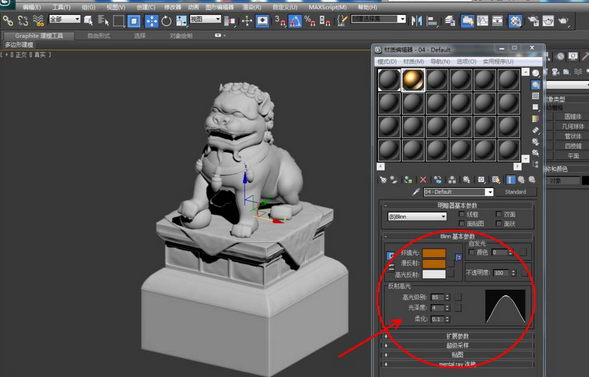
Task: Click the Mirror tool icon
Action: 417,21
